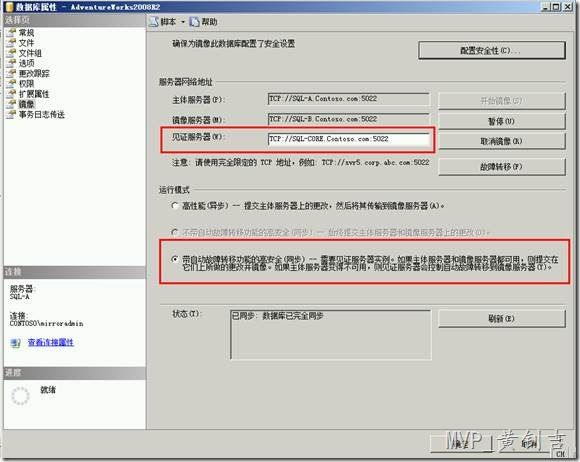The width and height of the screenshot is (580, 462).
Task: Click the 开始镜像 button
Action: point(502,101)
